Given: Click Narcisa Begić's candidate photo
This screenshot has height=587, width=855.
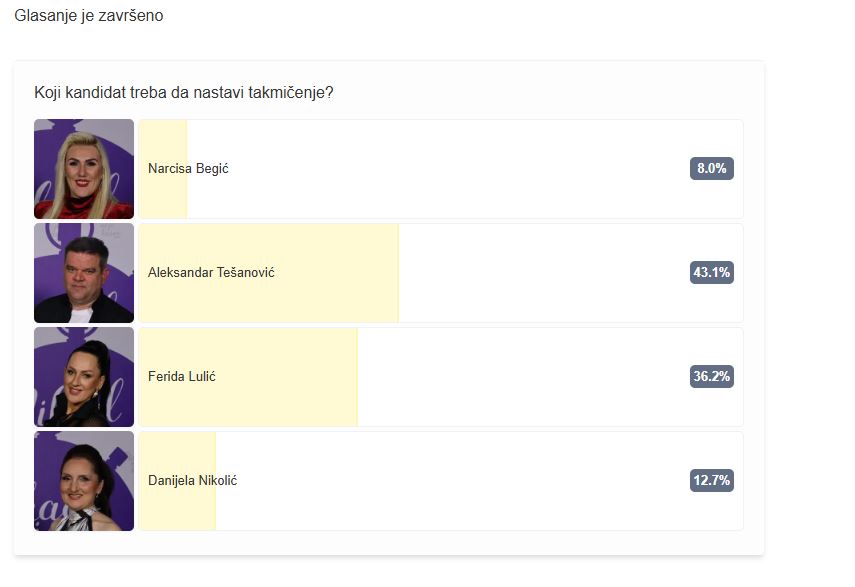Looking at the screenshot, I should click(x=83, y=169).
